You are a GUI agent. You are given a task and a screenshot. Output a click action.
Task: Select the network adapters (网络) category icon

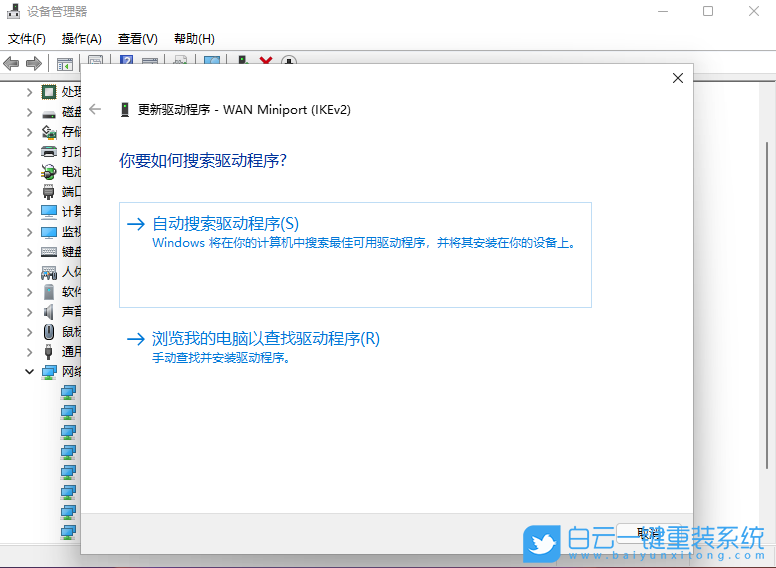click(49, 372)
